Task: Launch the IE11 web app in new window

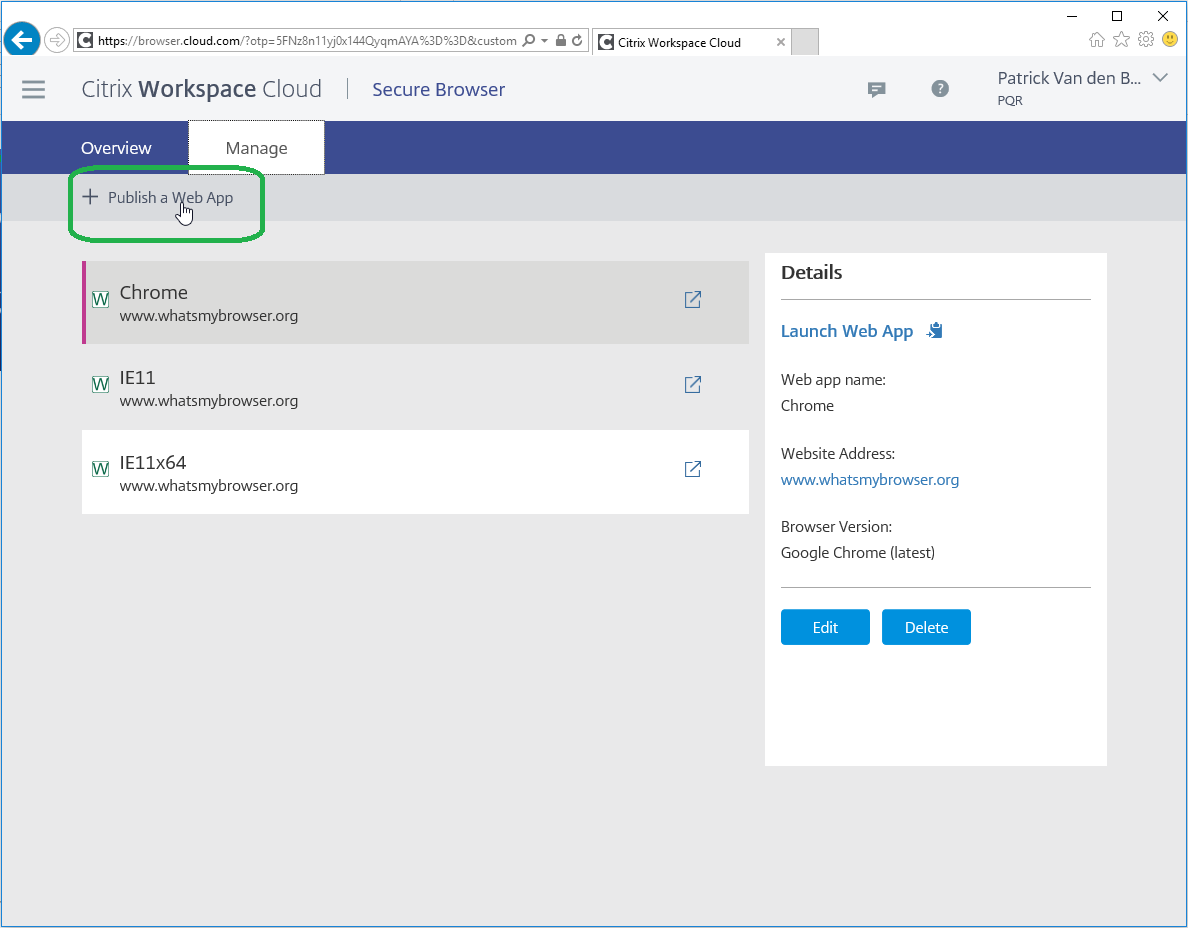Action: pos(692,384)
